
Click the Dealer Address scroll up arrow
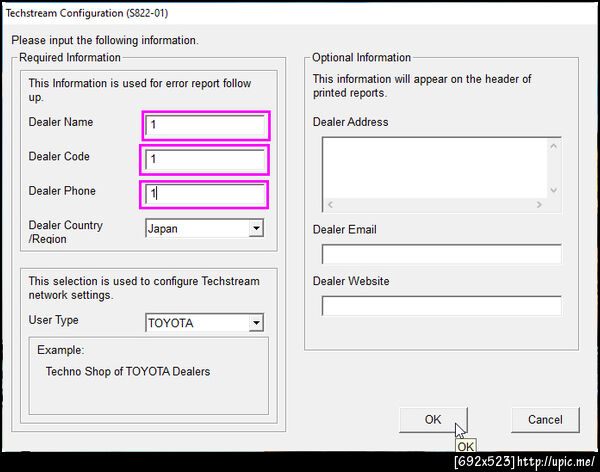[554, 146]
